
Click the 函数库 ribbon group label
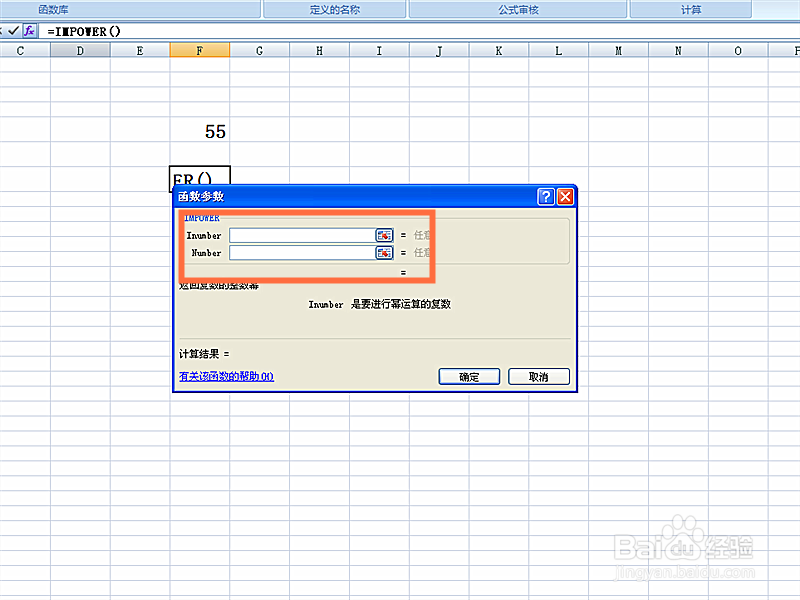pos(54,10)
